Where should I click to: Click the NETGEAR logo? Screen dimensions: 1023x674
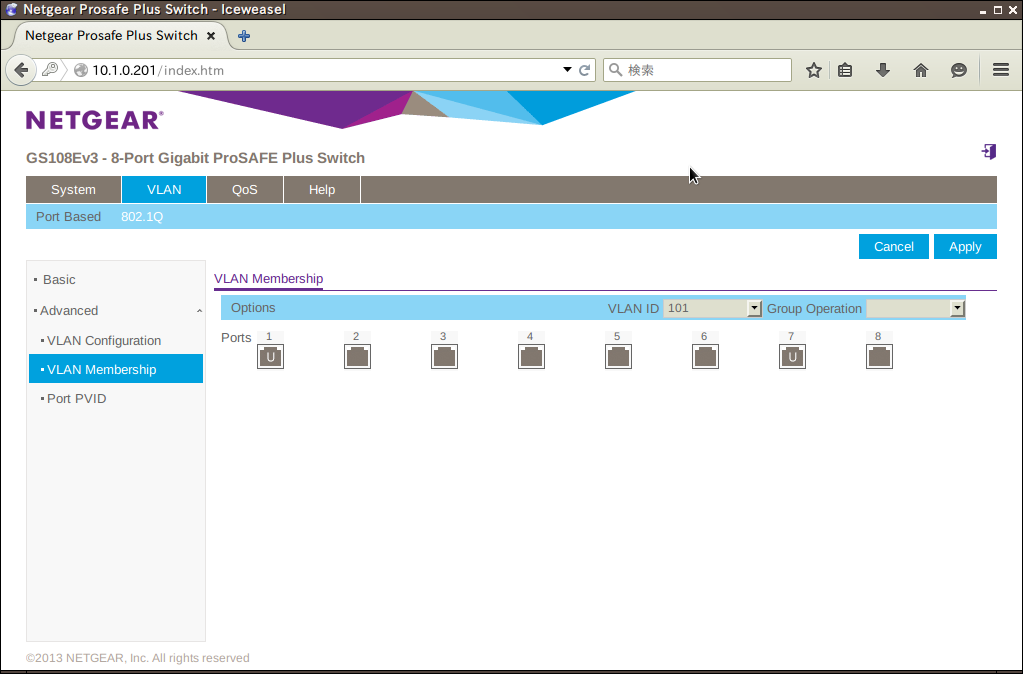[x=95, y=120]
